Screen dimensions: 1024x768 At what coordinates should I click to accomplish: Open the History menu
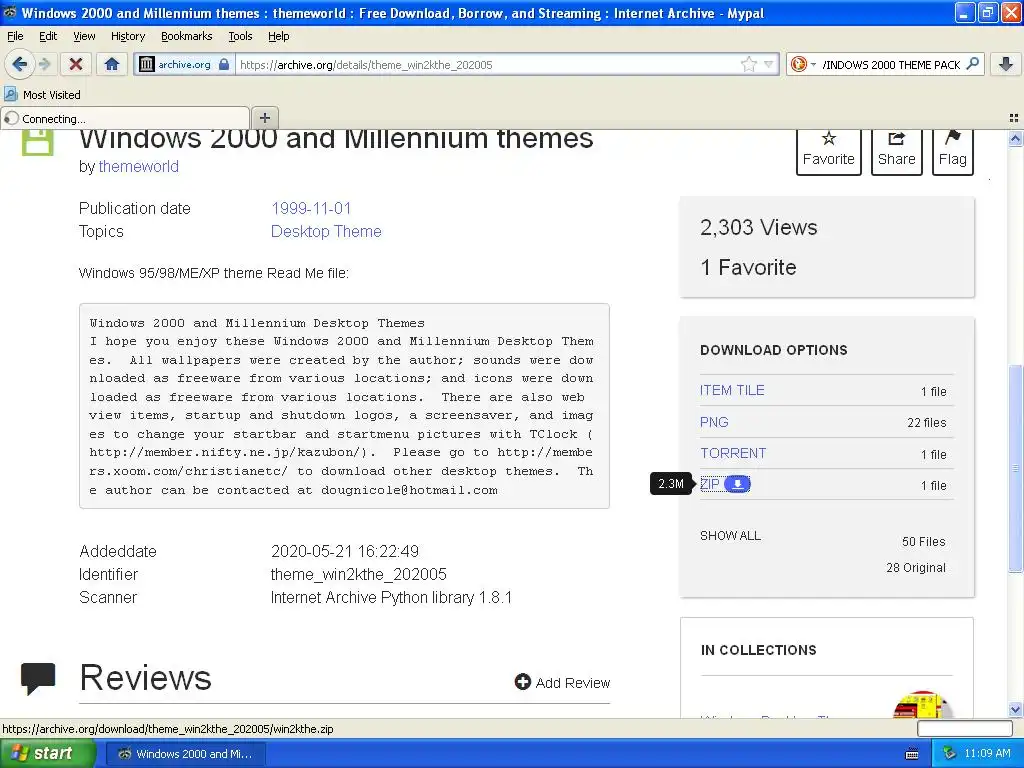(128, 36)
